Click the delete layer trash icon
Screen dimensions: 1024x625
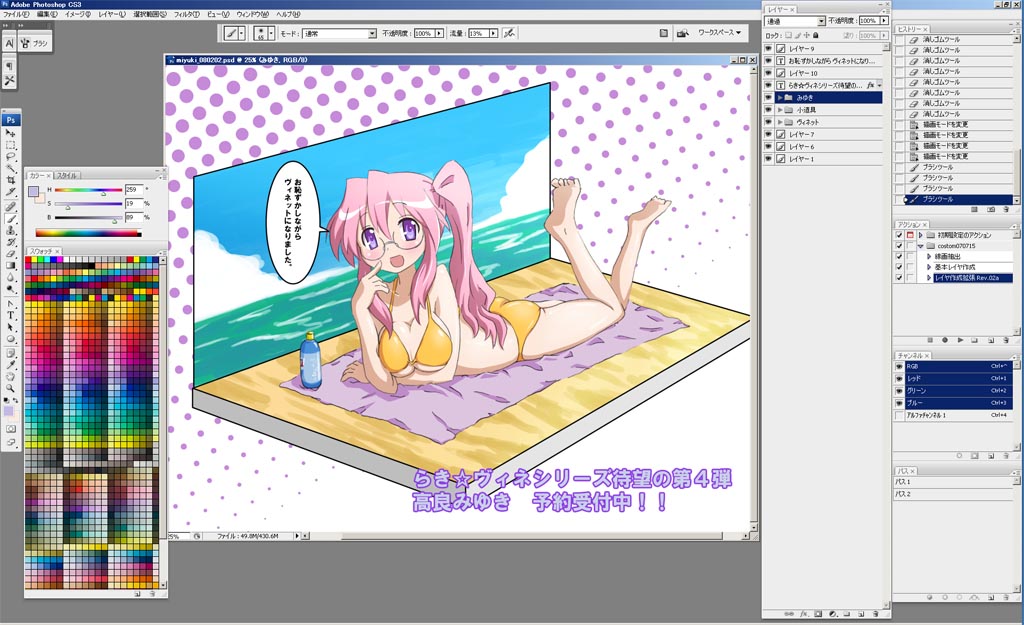[x=876, y=614]
